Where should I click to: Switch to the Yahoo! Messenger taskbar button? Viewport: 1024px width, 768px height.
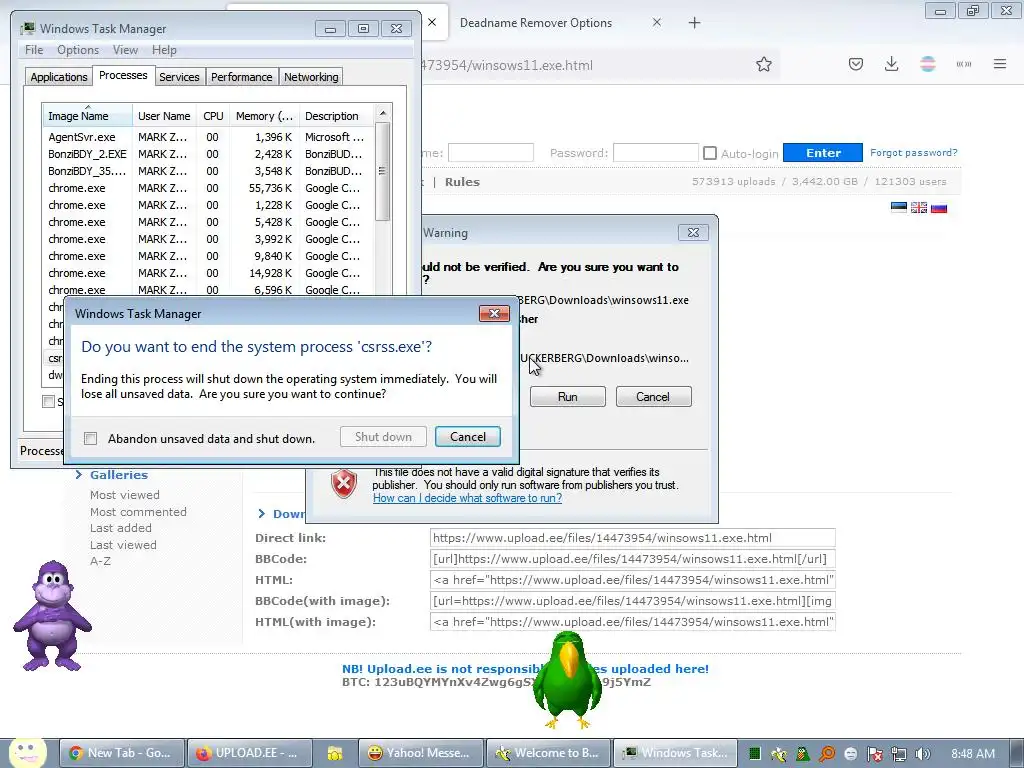(421, 753)
